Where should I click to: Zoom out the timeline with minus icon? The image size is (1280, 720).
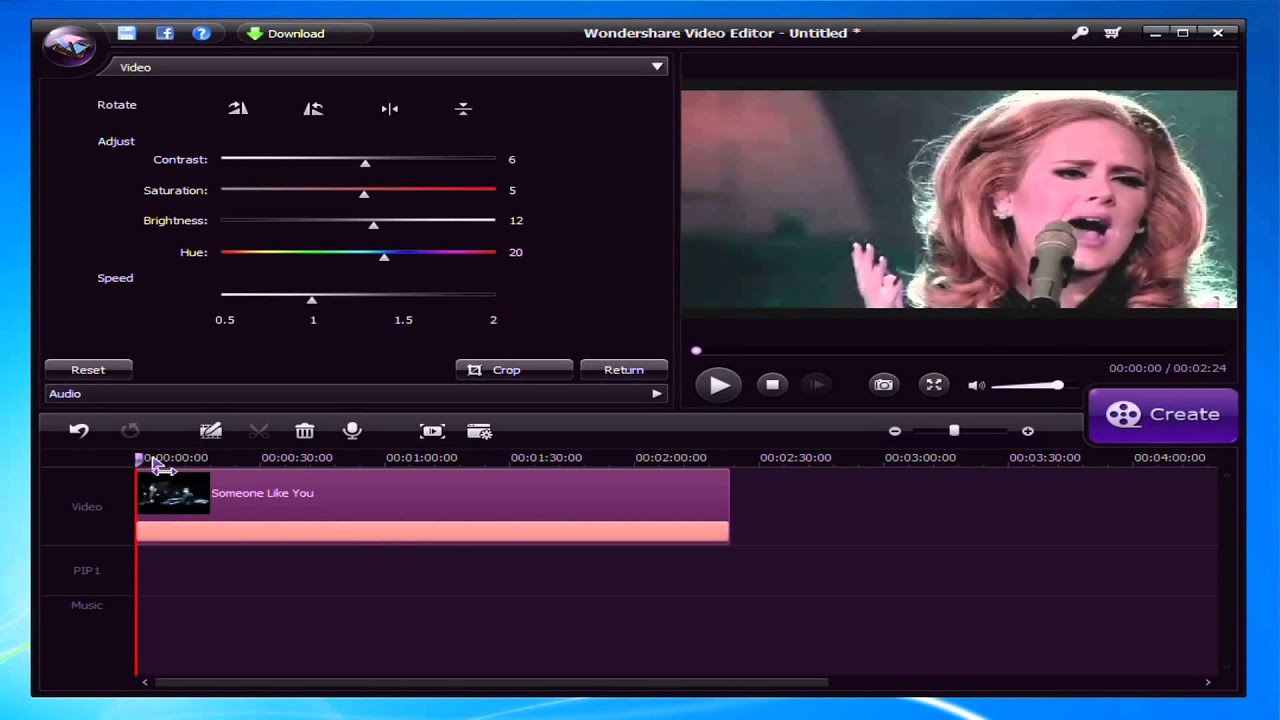pos(895,431)
